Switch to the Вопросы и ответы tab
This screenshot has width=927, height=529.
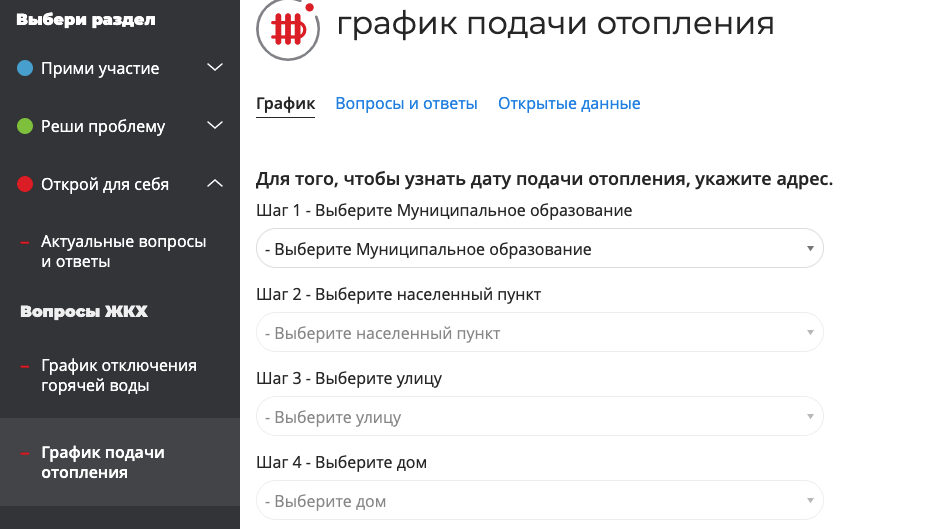click(406, 104)
